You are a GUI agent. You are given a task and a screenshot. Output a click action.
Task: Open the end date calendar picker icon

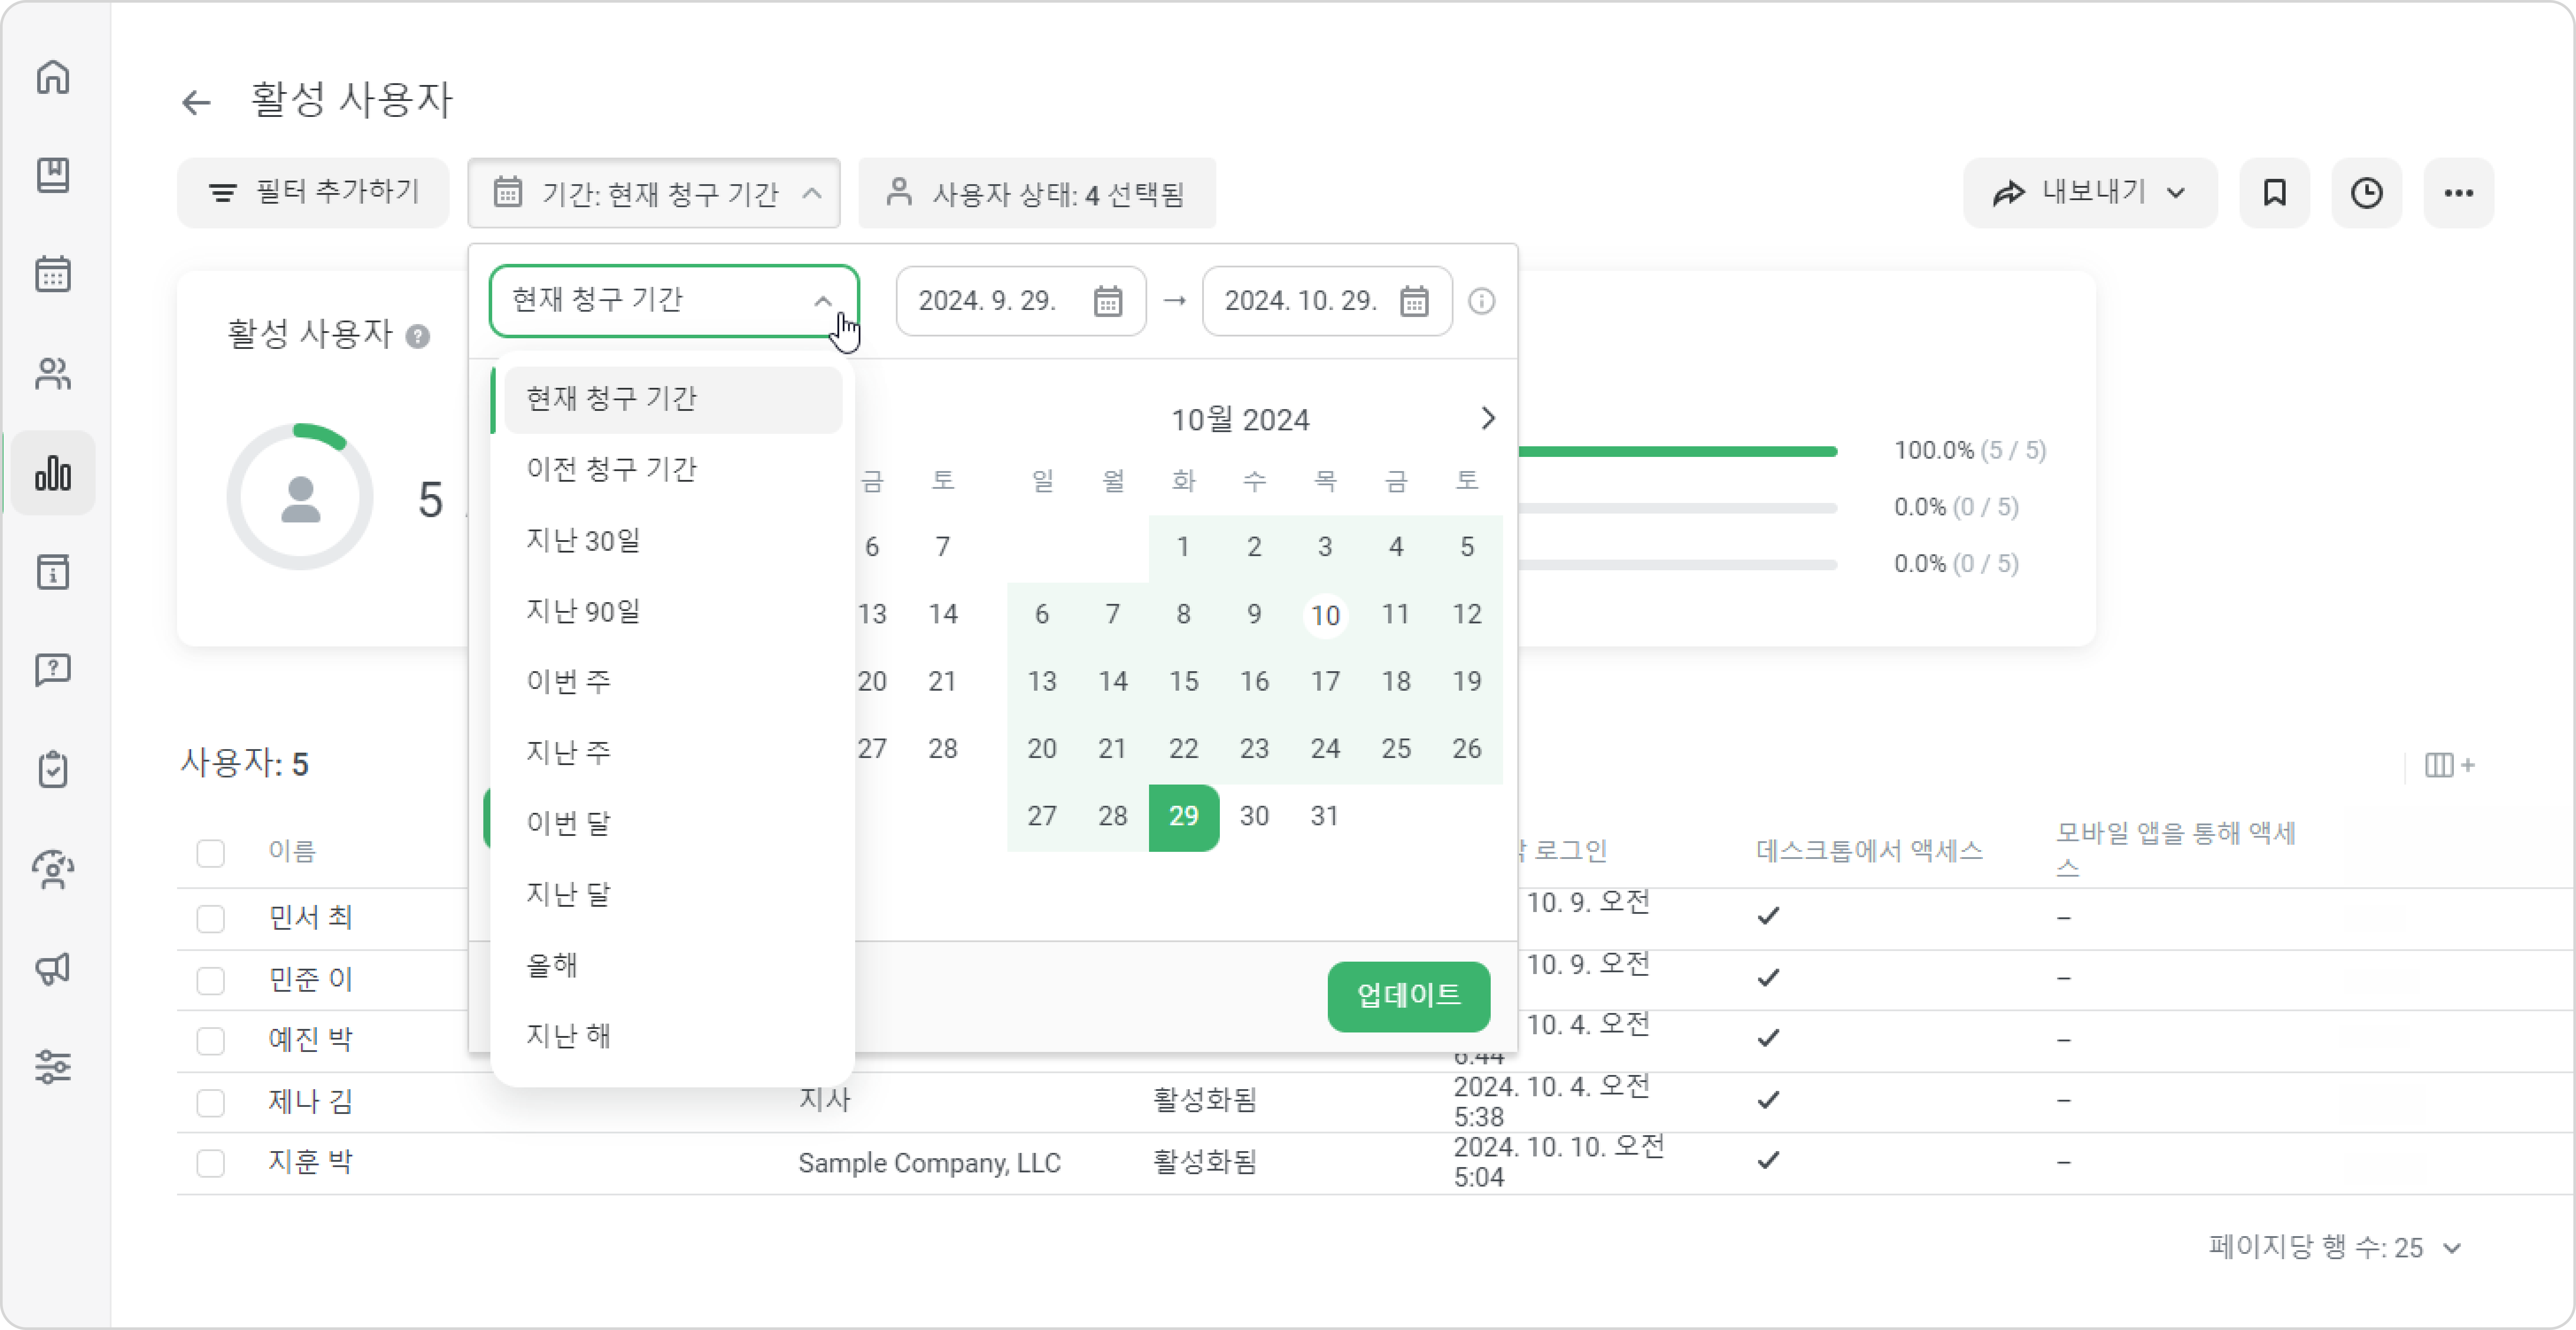point(1414,301)
